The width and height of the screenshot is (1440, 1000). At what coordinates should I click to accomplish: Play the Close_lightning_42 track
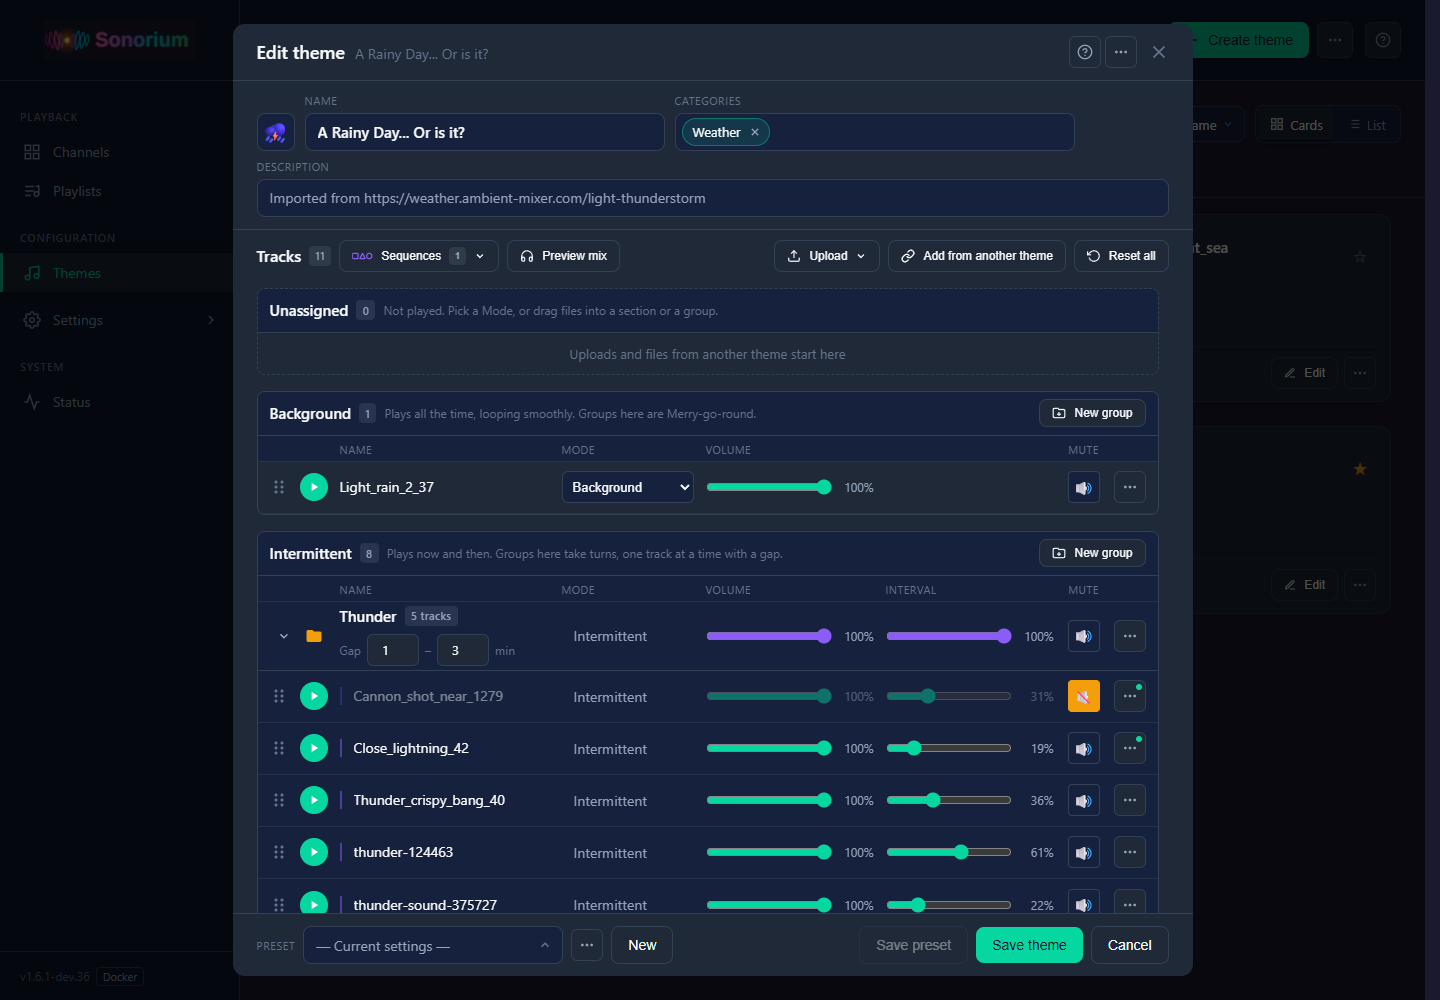click(x=314, y=748)
